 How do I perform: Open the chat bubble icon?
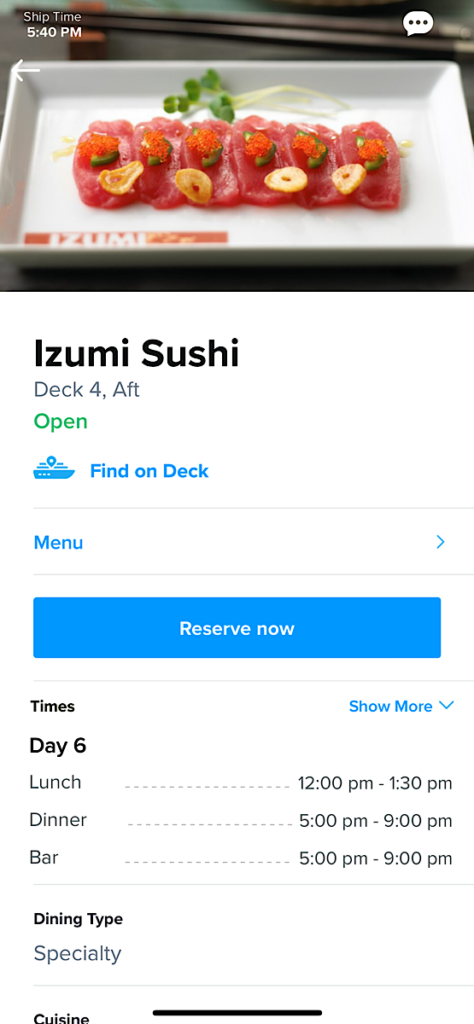pyautogui.click(x=418, y=24)
